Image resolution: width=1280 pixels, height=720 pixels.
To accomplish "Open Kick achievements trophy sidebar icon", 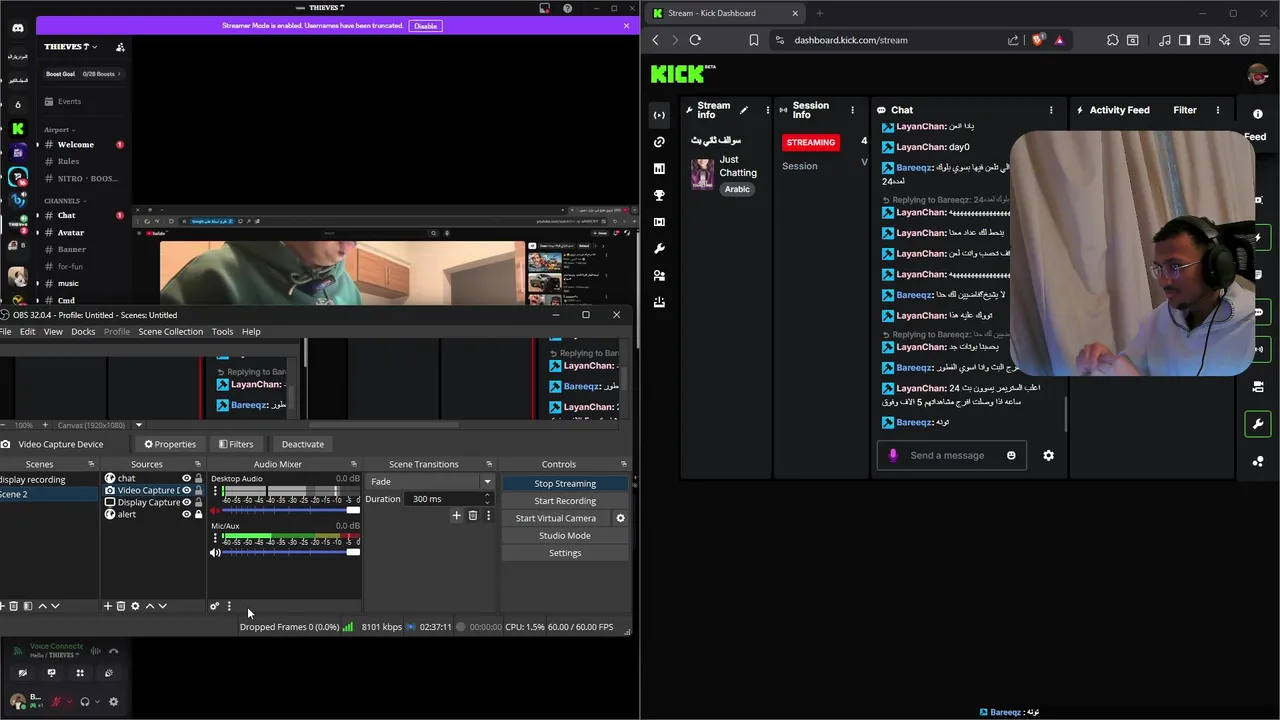I will [x=659, y=195].
